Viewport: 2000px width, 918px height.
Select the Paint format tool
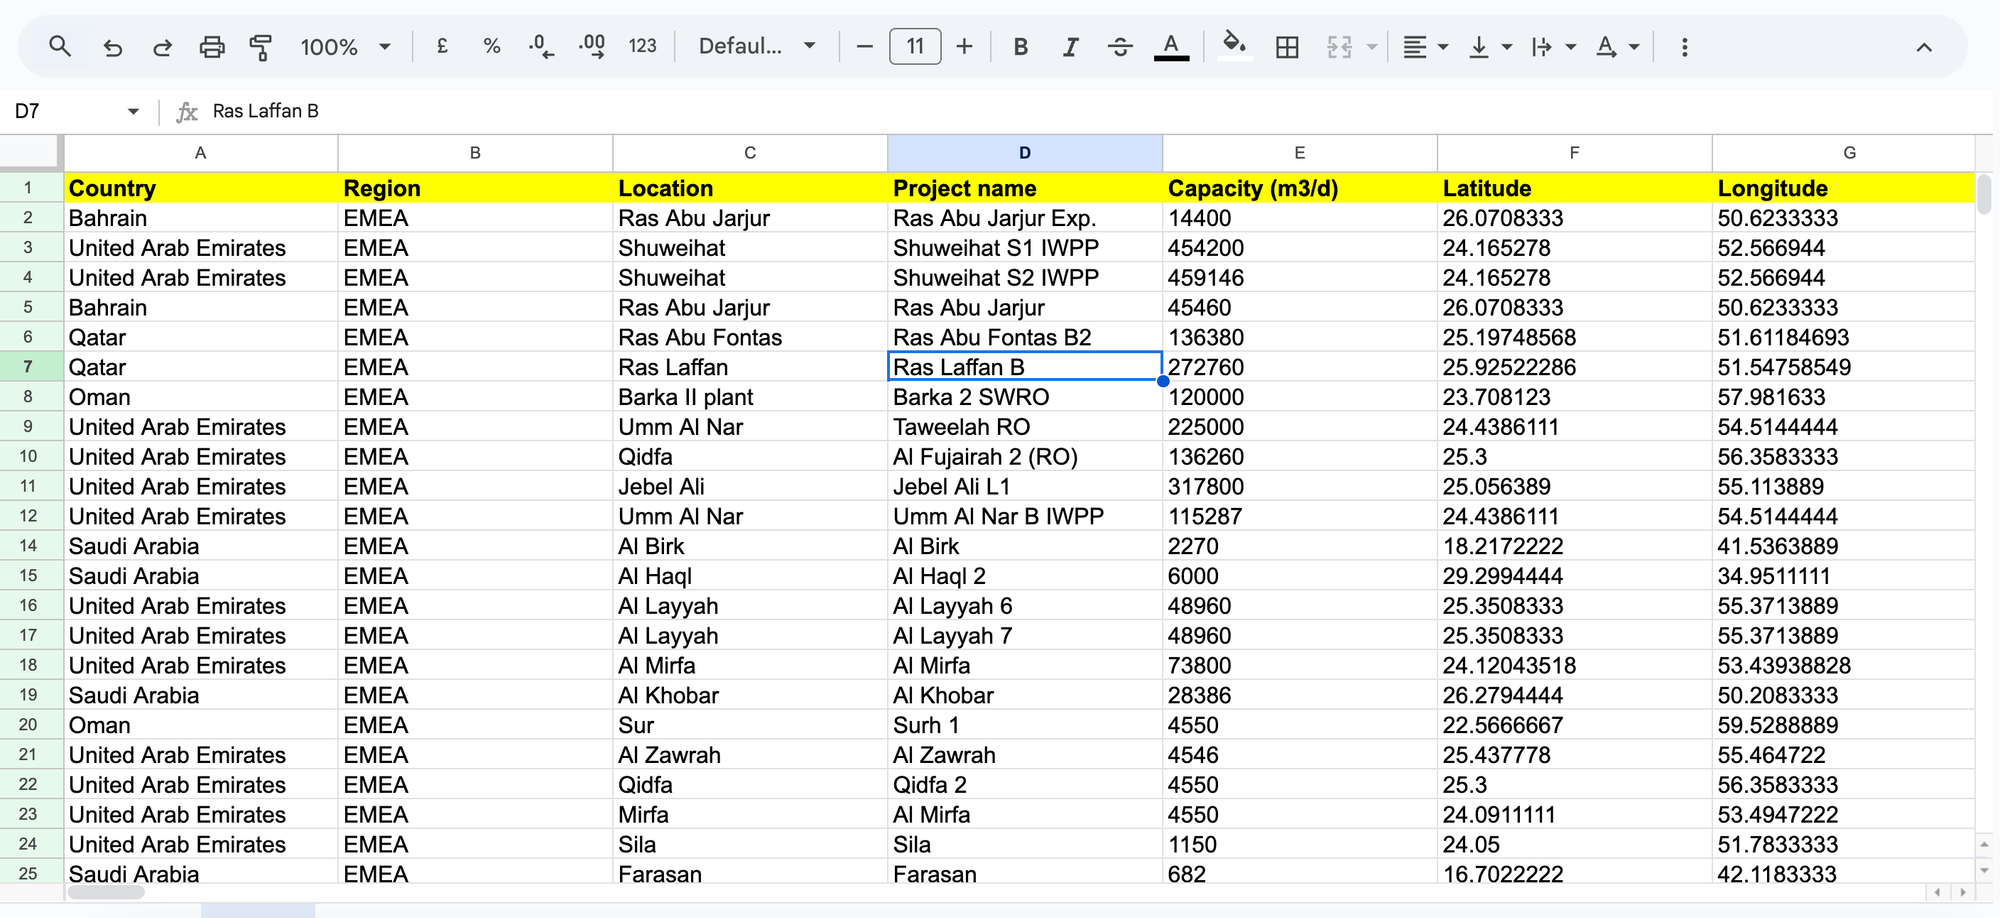tap(261, 46)
